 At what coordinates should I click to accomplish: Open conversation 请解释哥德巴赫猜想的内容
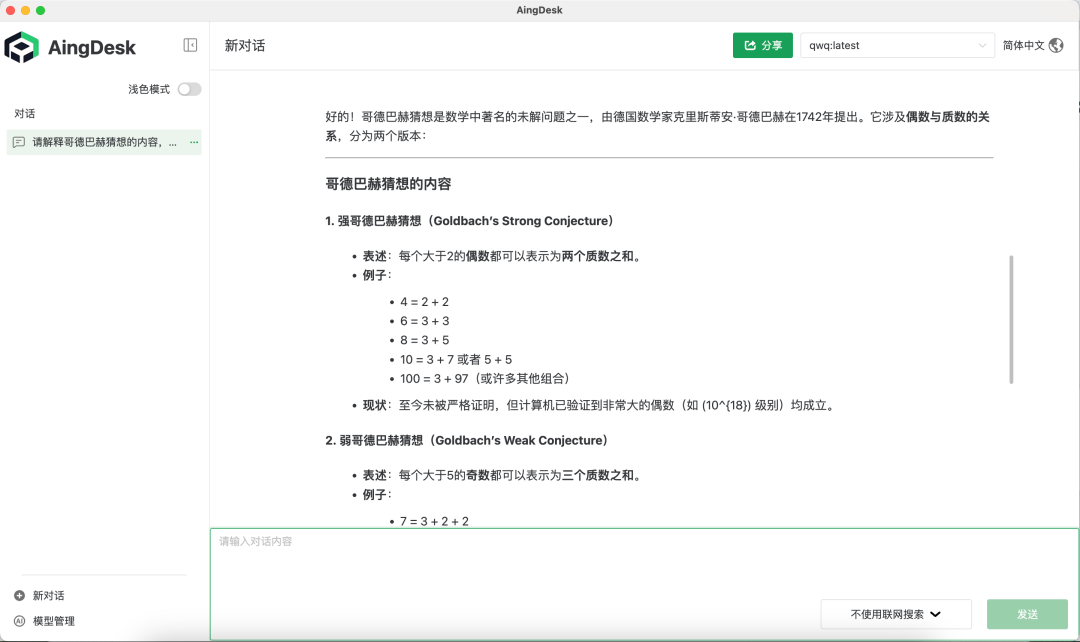tap(104, 143)
